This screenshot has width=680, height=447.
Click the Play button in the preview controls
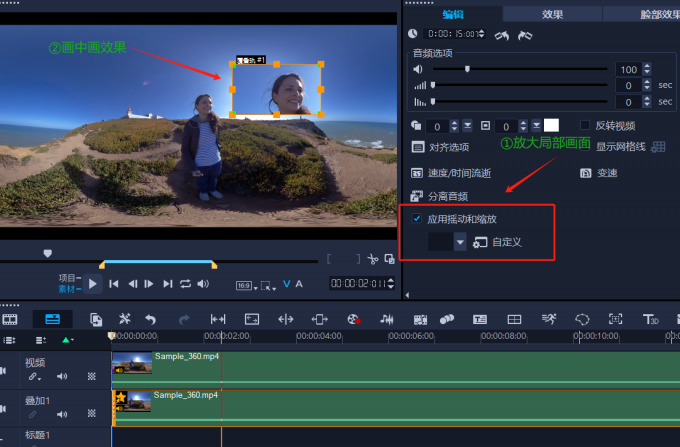coord(93,284)
